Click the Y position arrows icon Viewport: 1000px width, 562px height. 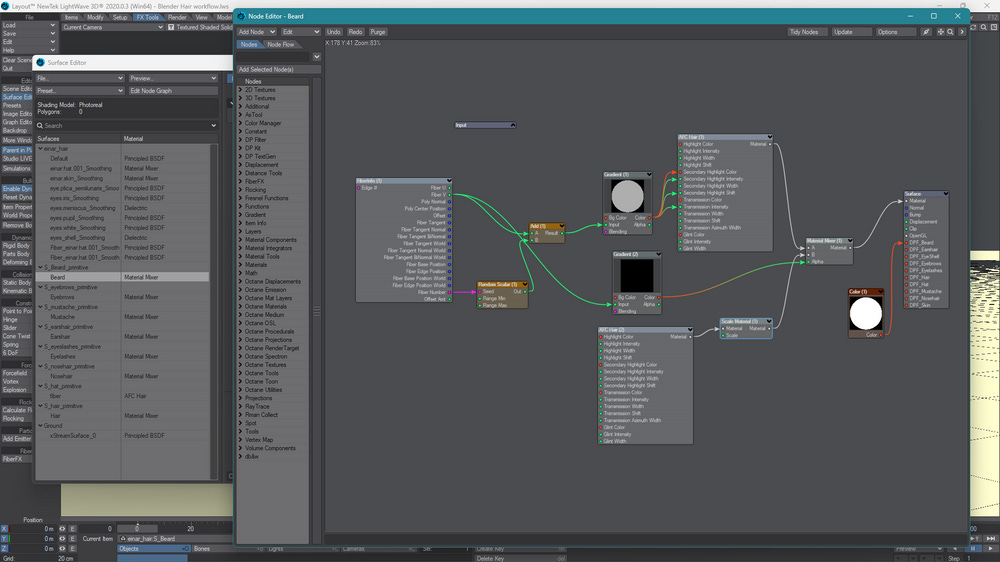(62, 538)
